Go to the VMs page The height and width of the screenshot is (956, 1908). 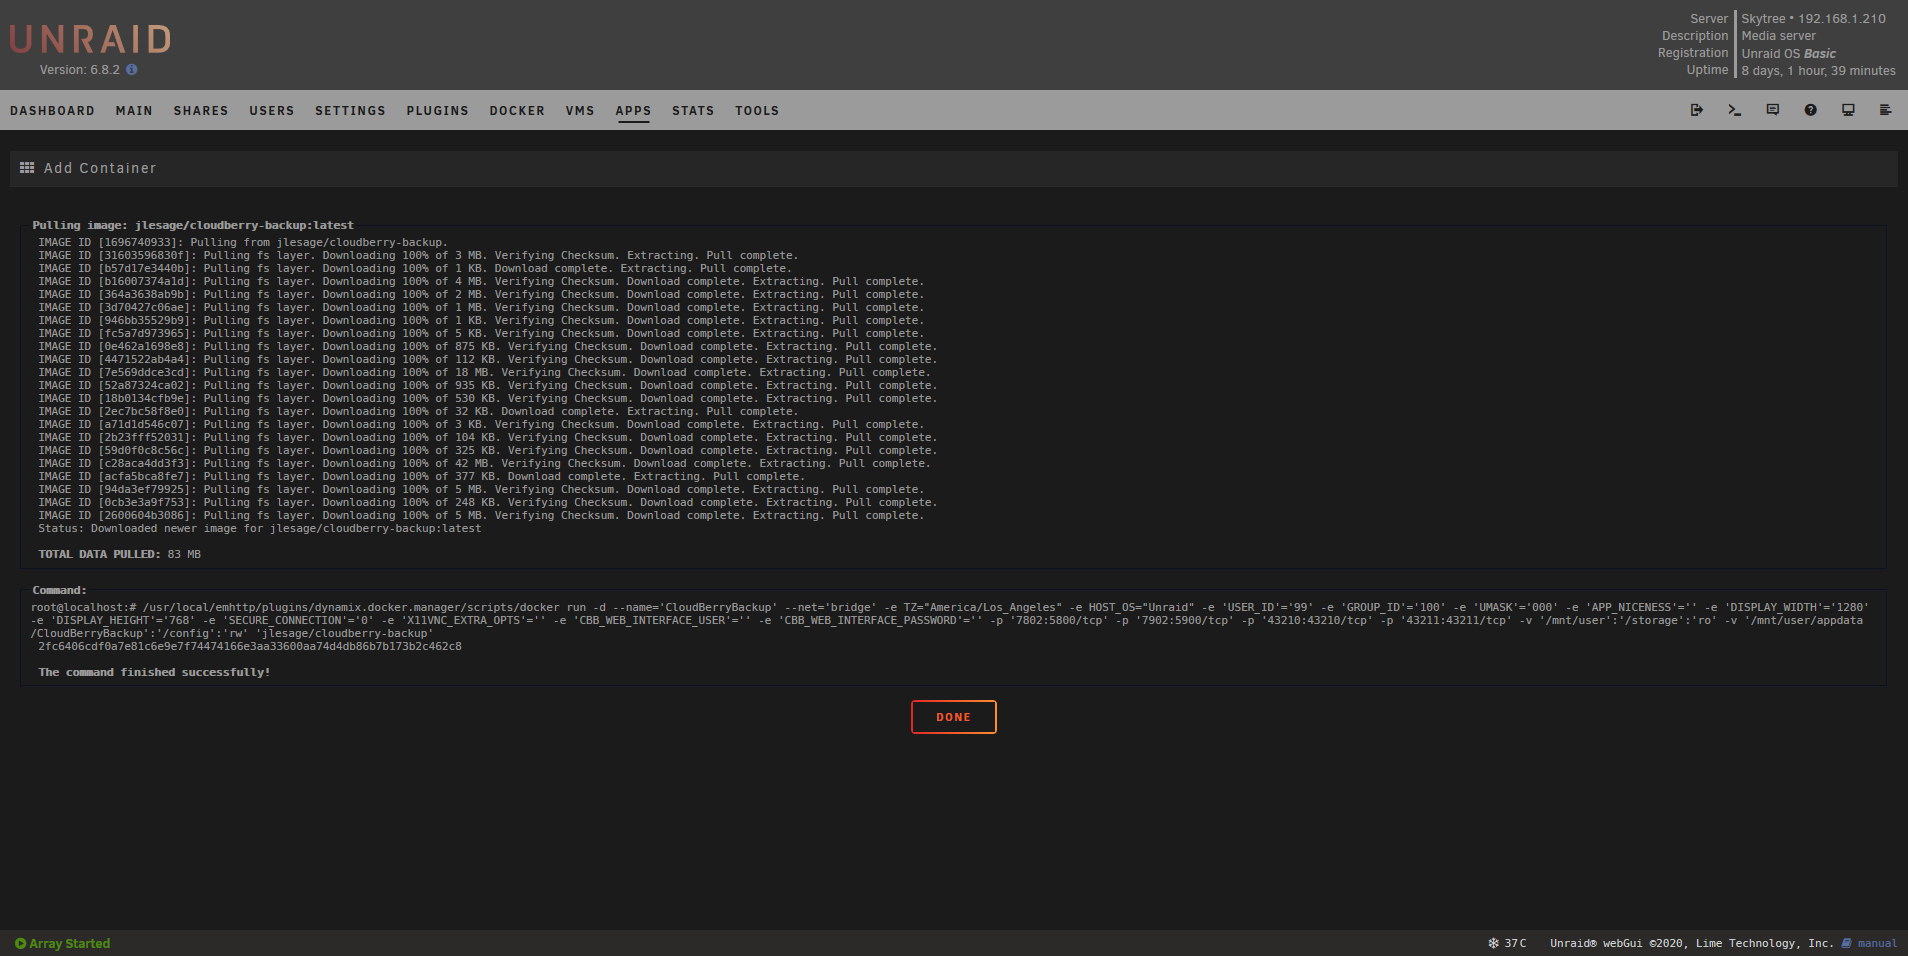tap(580, 111)
